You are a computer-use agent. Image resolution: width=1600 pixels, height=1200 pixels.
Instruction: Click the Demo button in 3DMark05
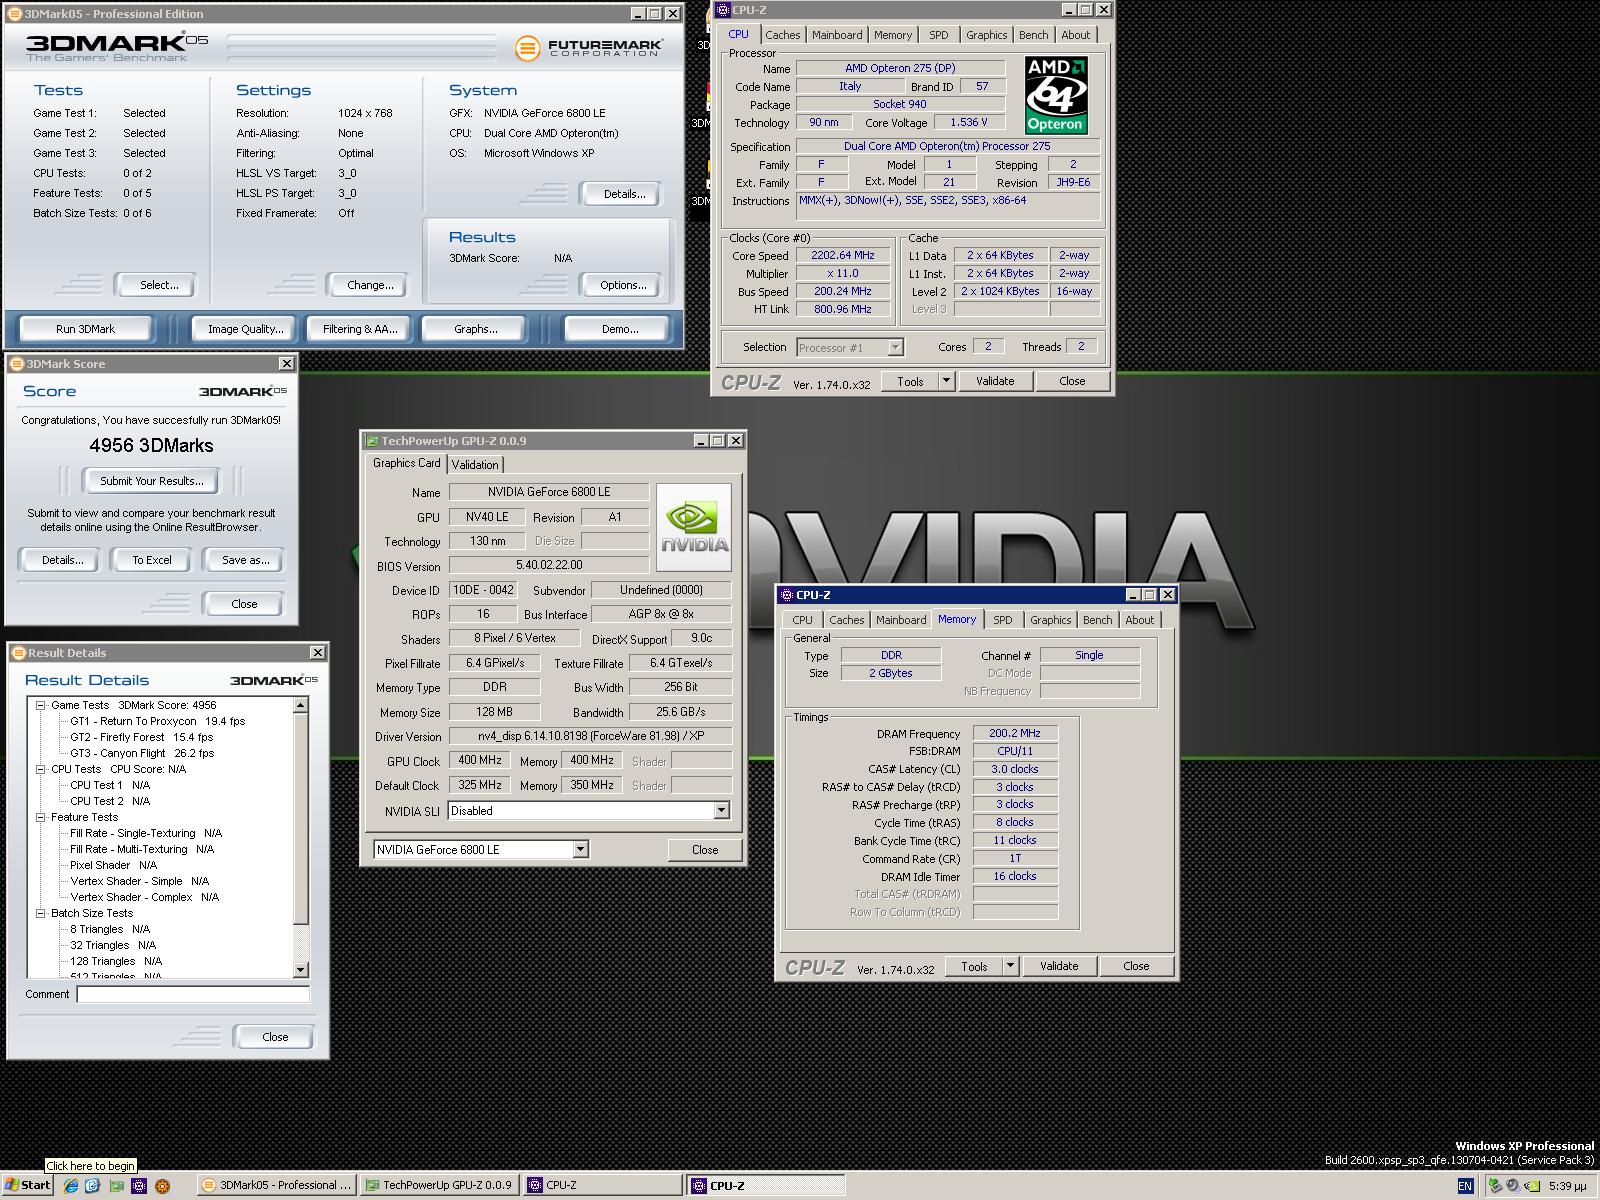(x=620, y=329)
